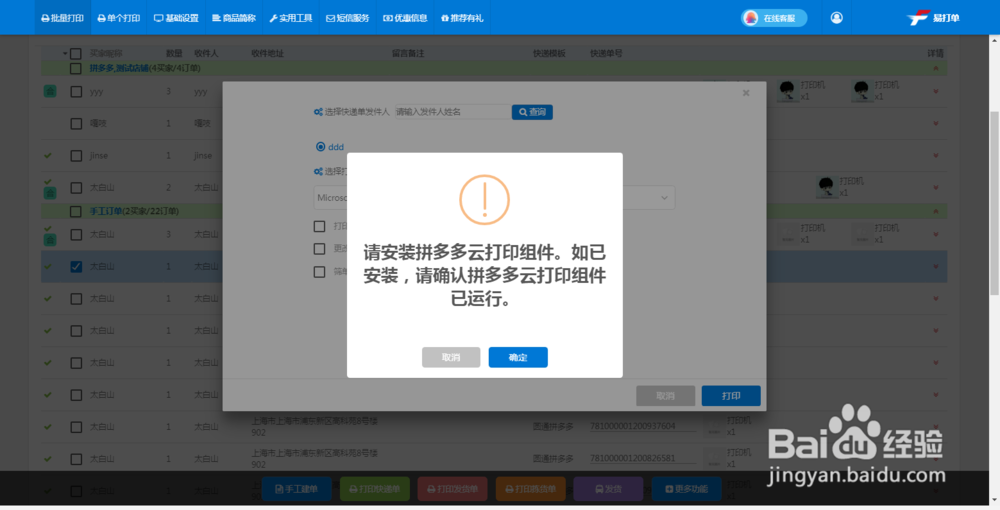Click the 详情 column header

click(x=936, y=54)
